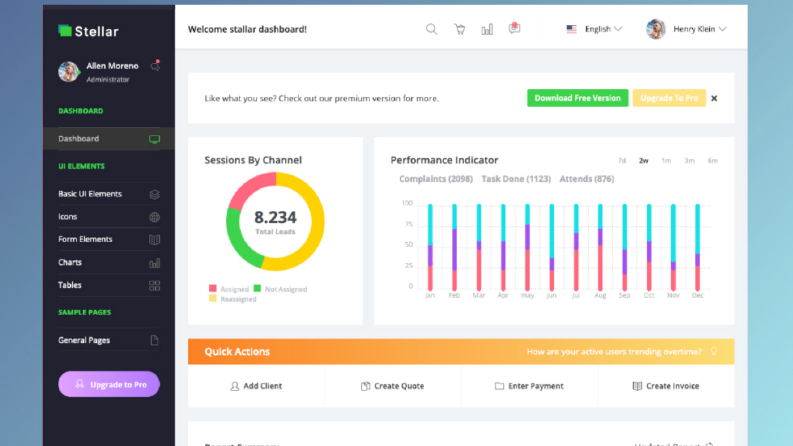Screen dimensions: 793x446
Task: Click the chat bubble beside Allen Moreno
Action: tap(155, 66)
